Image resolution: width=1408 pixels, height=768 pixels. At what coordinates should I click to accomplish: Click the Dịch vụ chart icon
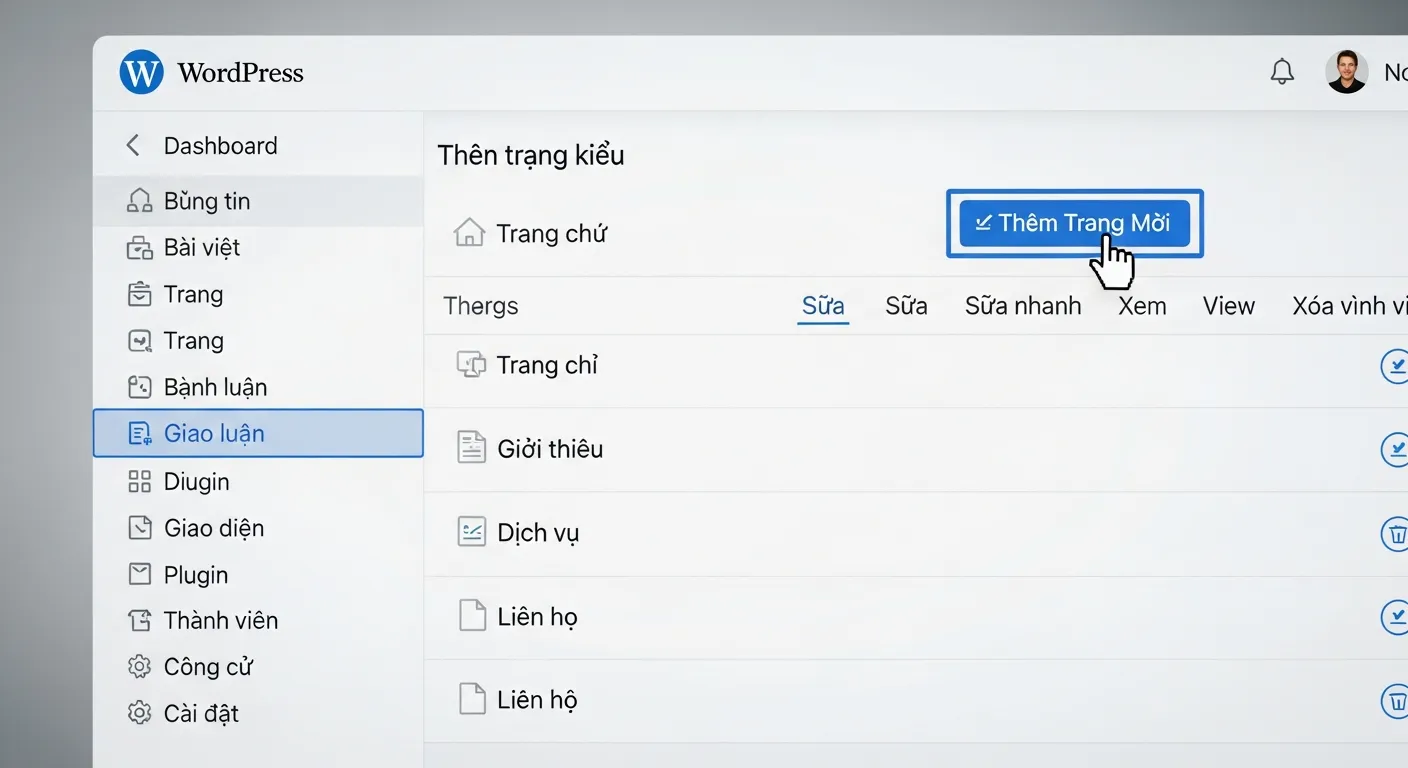point(471,531)
